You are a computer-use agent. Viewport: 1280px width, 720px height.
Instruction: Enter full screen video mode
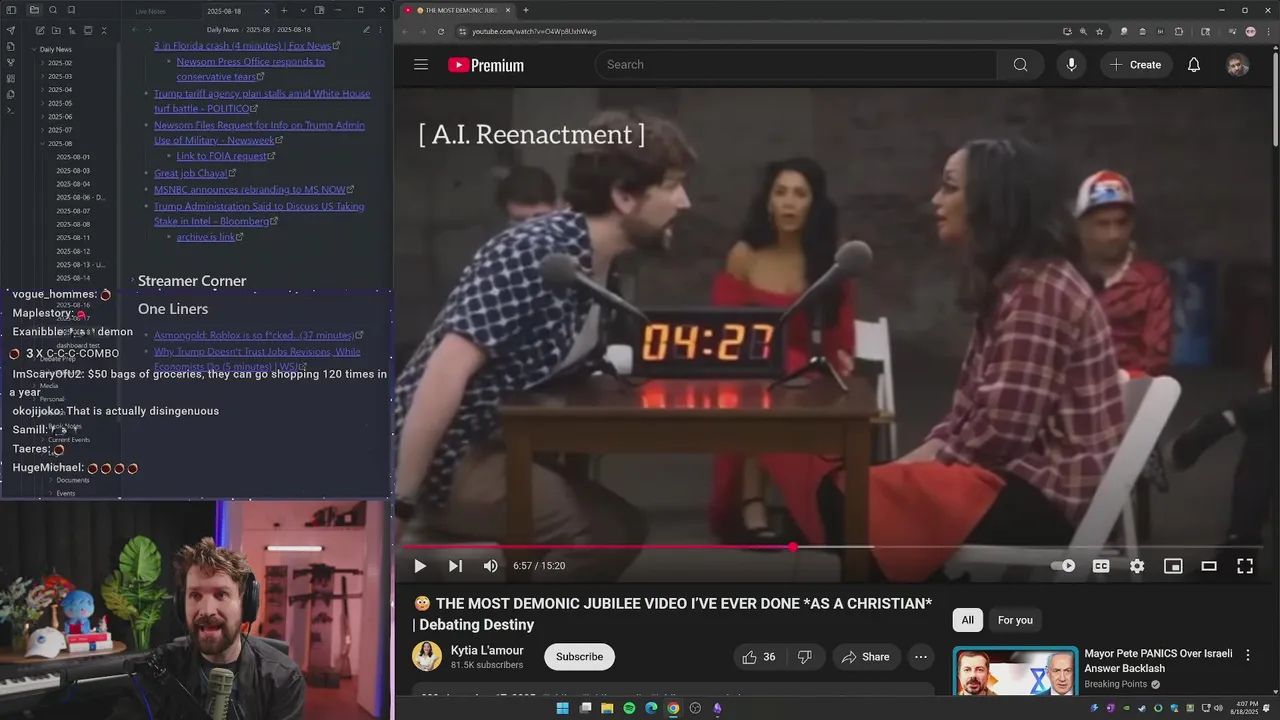[1245, 566]
